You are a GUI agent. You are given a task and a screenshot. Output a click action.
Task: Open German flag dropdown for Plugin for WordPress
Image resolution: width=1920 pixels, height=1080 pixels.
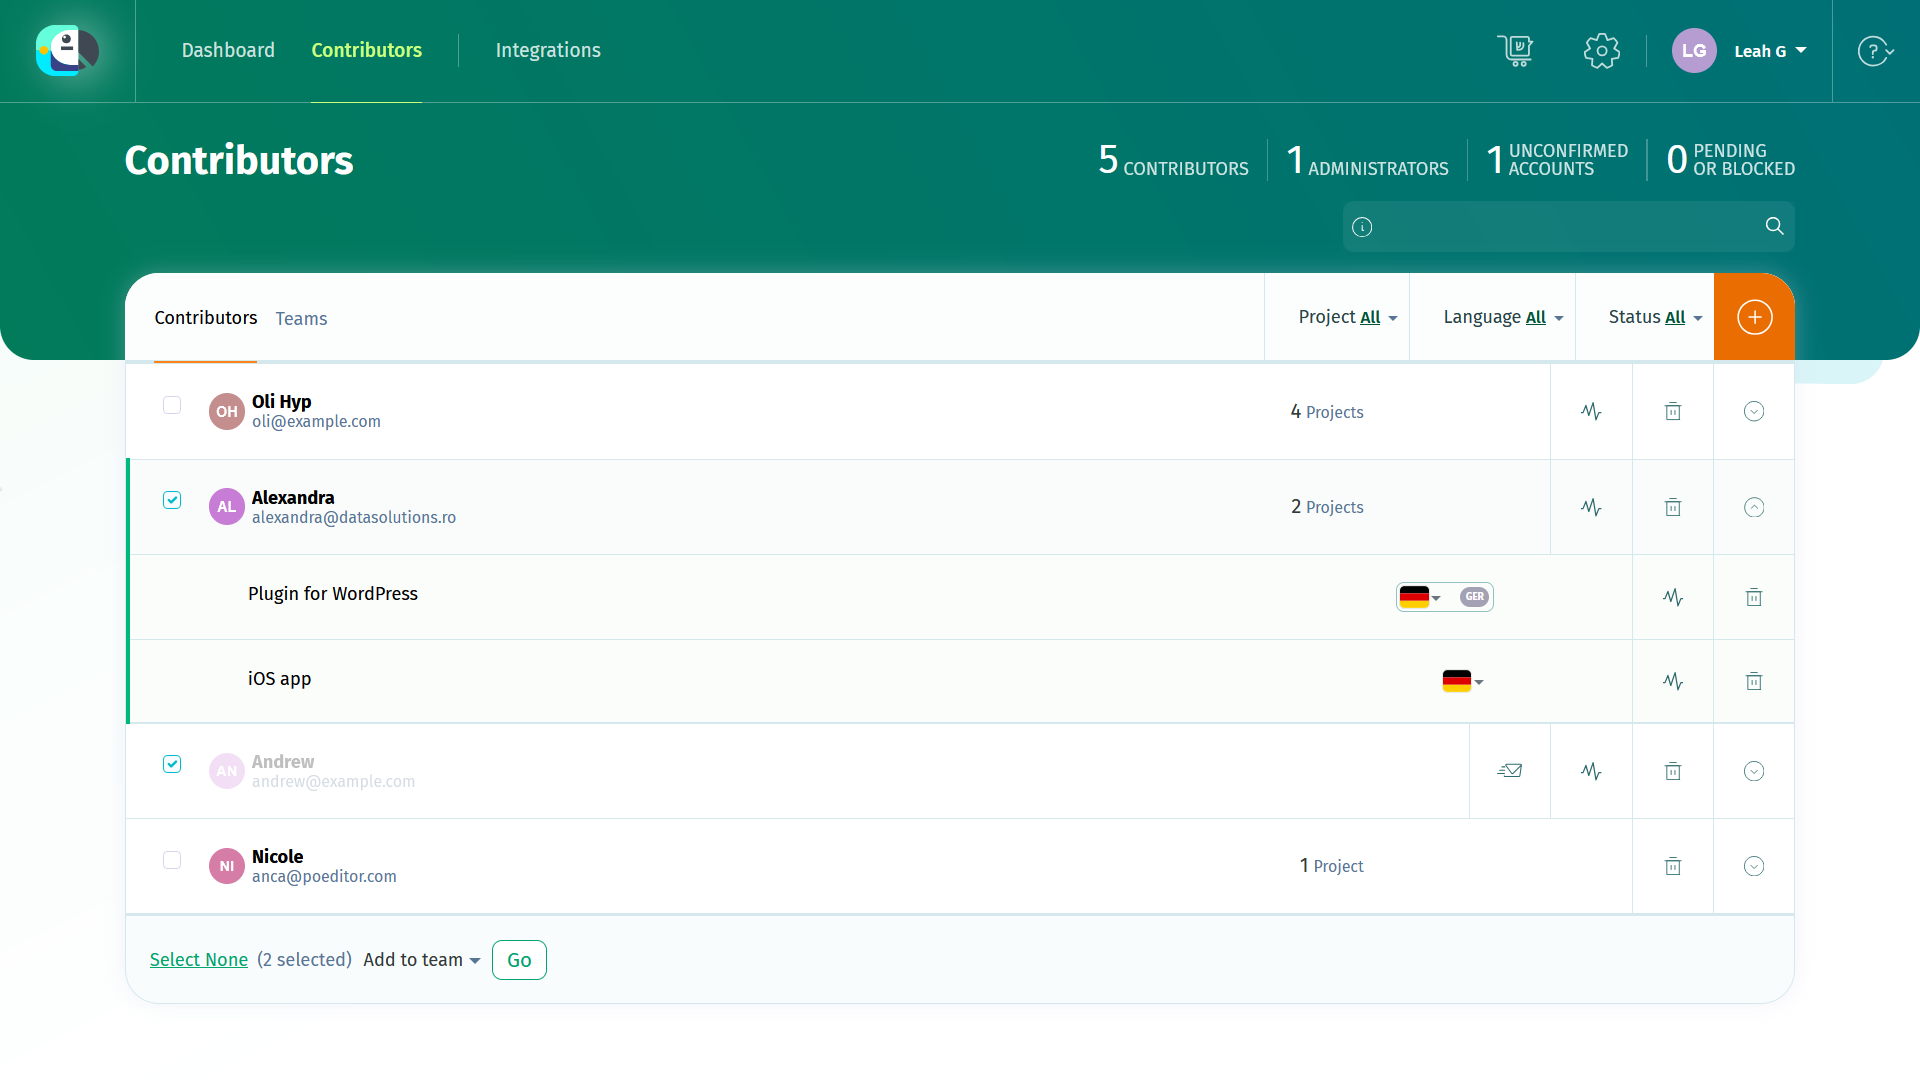click(x=1420, y=597)
